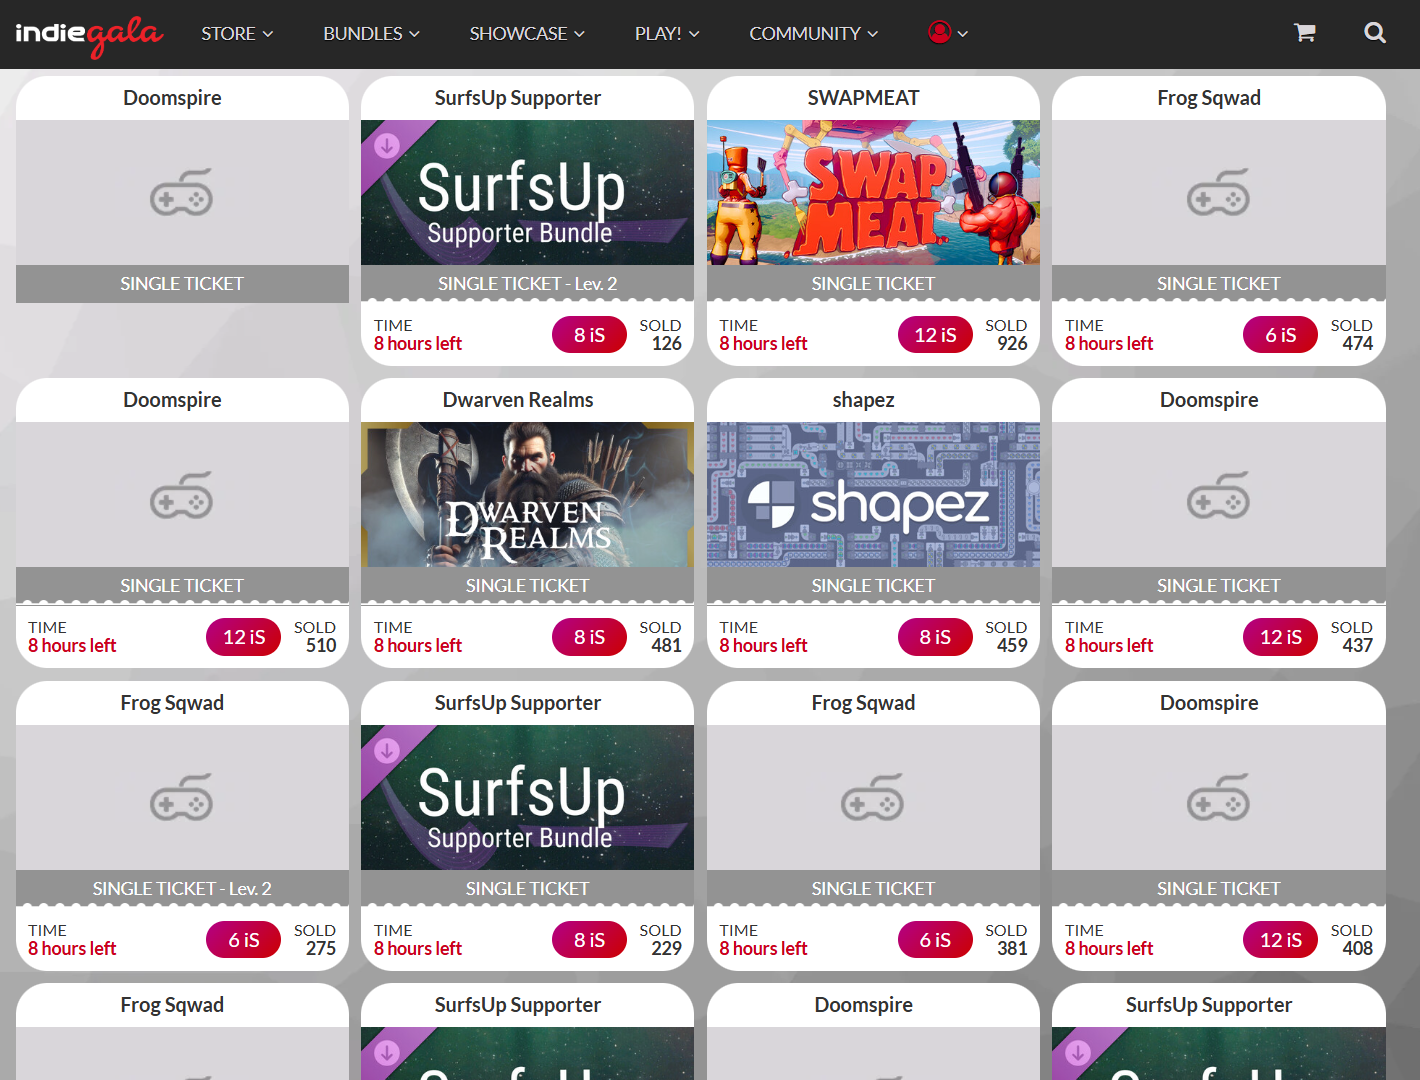Open the Frog Sqwad title on the 474-sold card
The image size is (1420, 1080).
point(1209,98)
